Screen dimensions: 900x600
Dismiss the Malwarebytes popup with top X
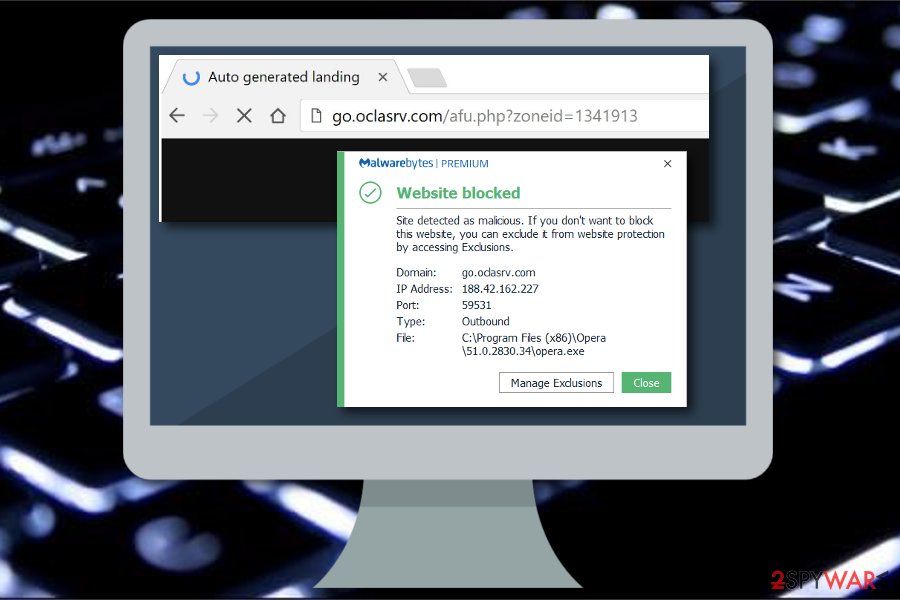(668, 164)
